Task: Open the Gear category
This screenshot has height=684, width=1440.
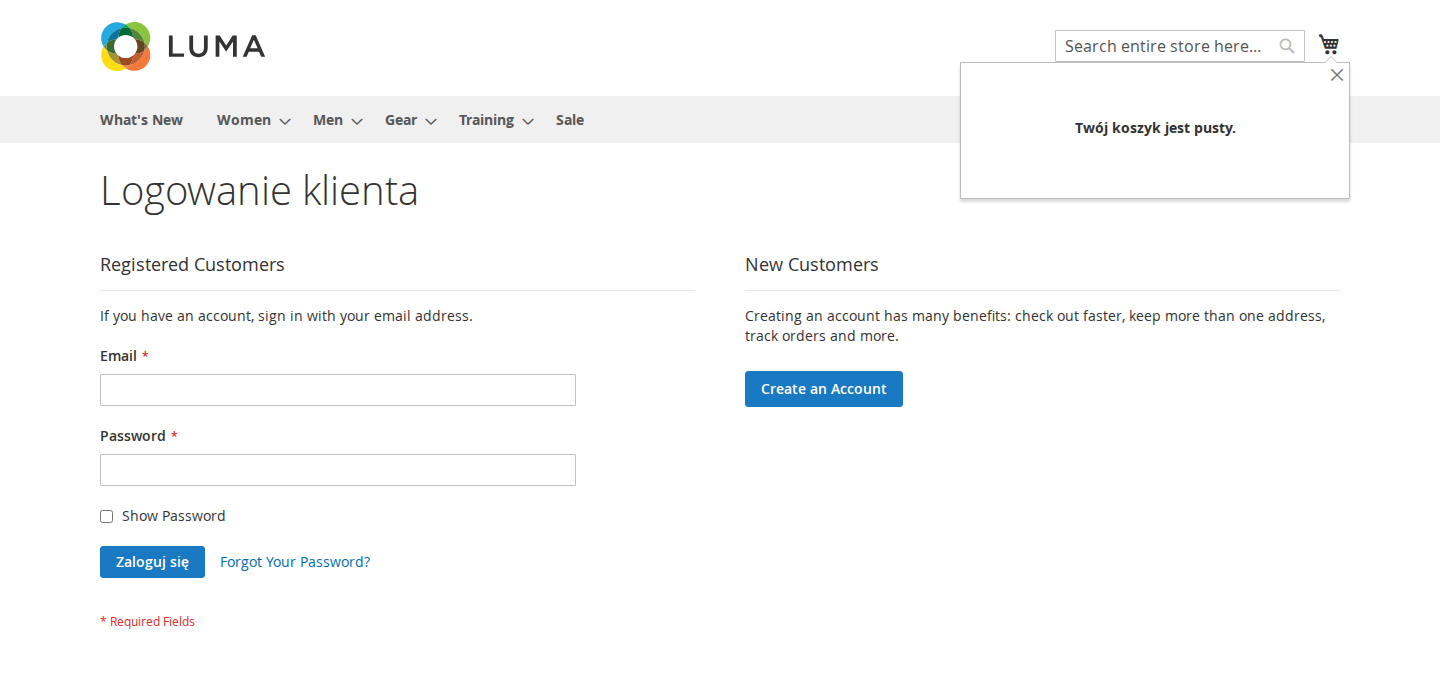Action: point(401,120)
